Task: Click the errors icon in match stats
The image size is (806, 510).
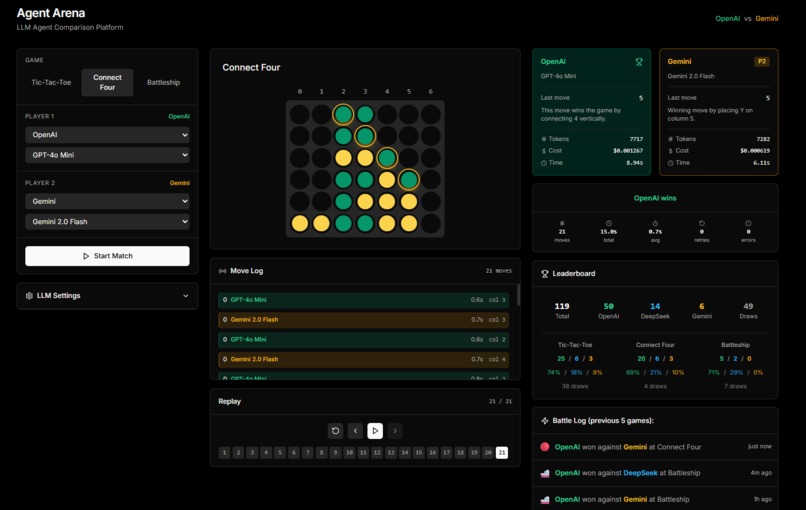Action: [x=748, y=224]
